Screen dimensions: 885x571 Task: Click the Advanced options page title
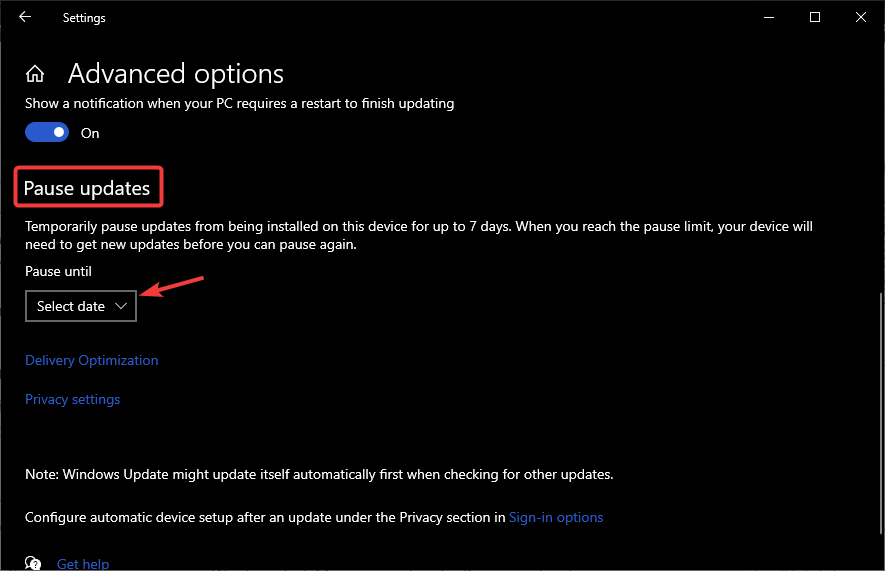click(176, 74)
